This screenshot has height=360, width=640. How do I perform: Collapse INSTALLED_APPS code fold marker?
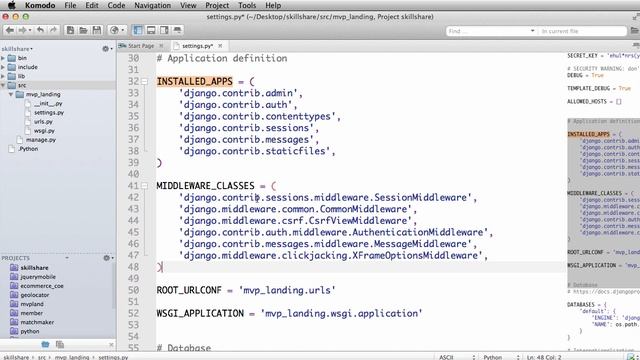(x=144, y=82)
